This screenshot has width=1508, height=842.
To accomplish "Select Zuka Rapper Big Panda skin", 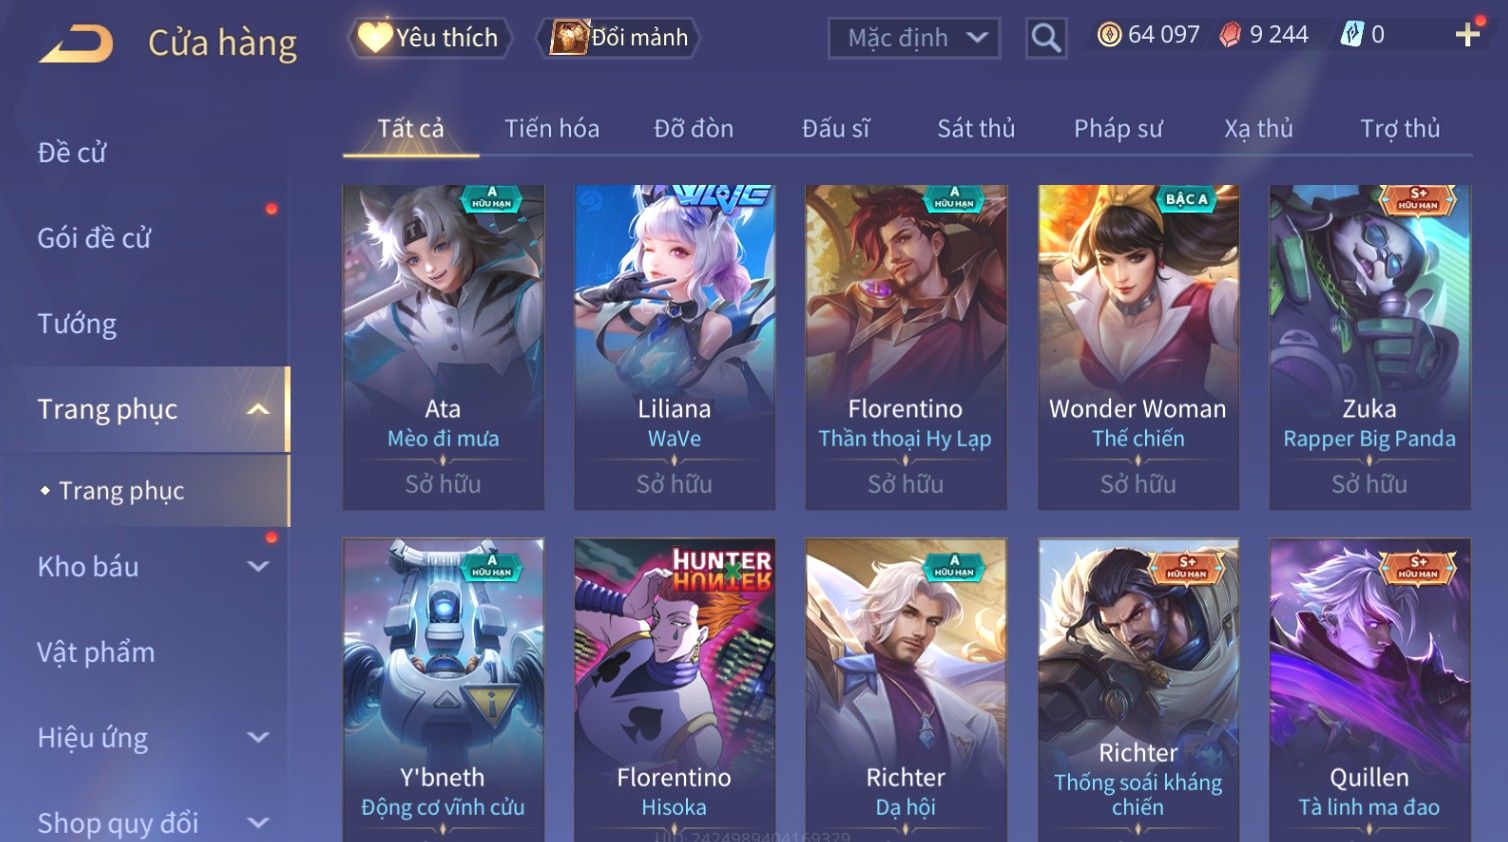I will (x=1369, y=347).
